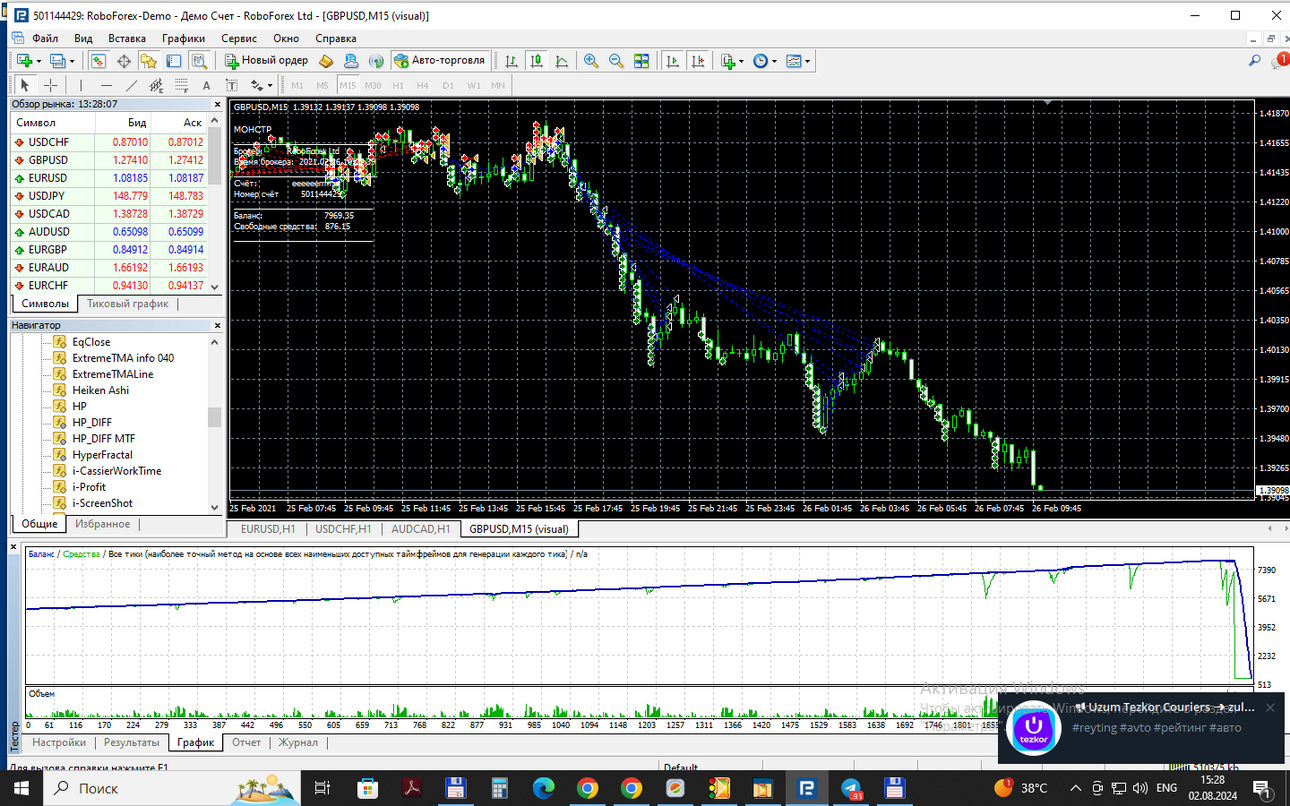Dismiss the Uzum Tezkor notification

point(1270,707)
